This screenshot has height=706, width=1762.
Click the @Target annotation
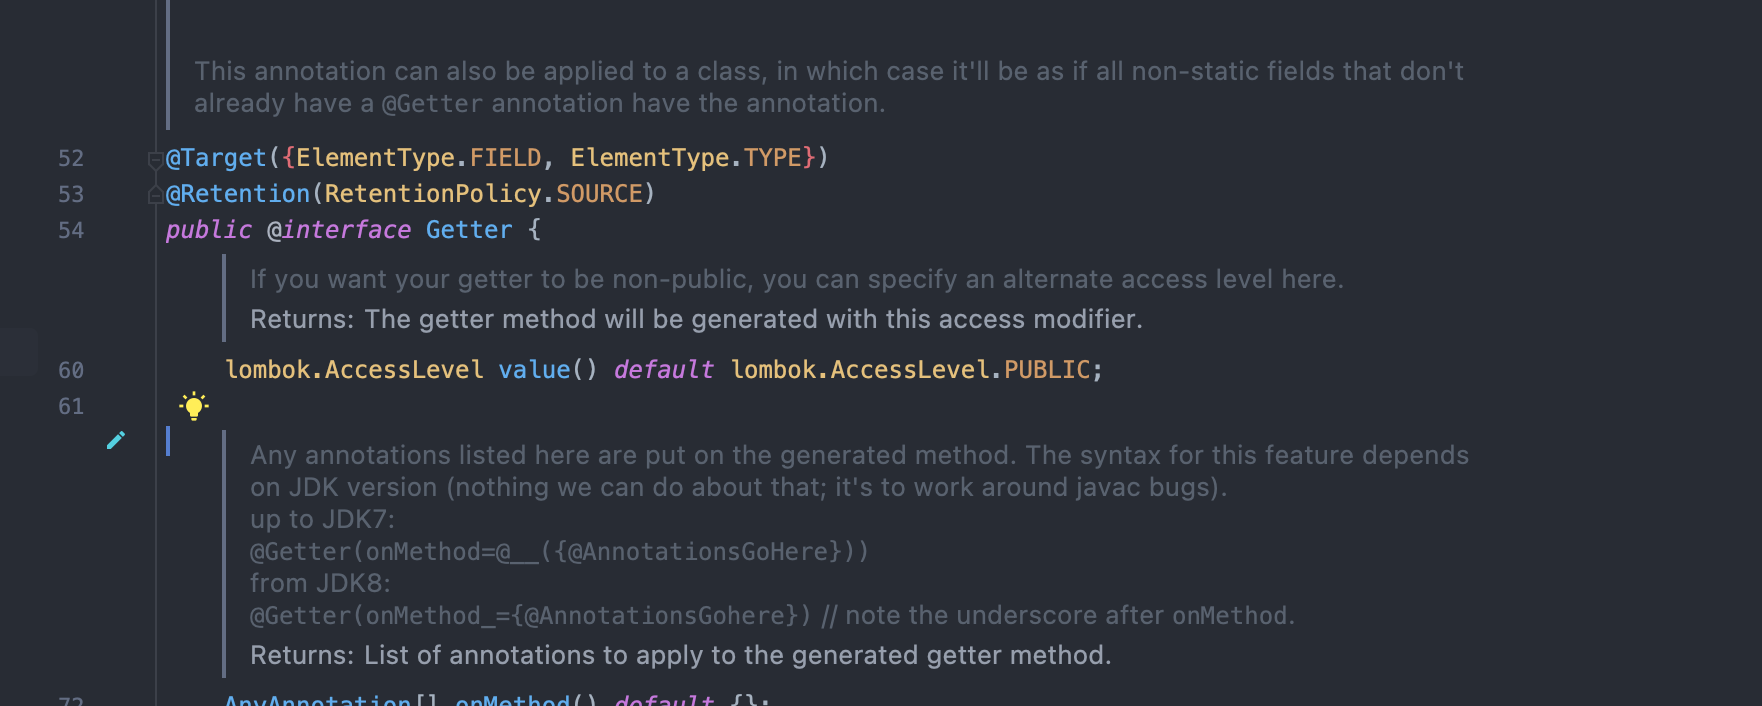pyautogui.click(x=216, y=158)
